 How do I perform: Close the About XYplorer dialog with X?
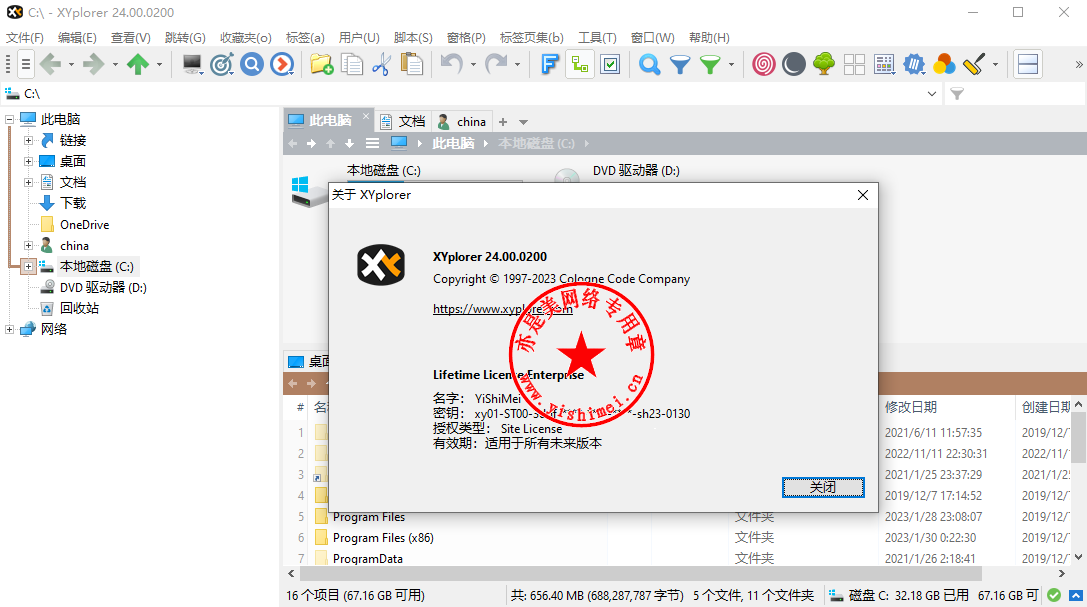click(x=862, y=195)
